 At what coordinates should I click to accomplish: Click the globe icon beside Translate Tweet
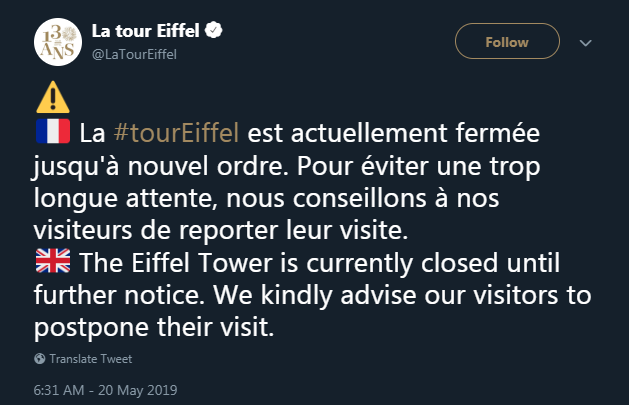(40, 358)
